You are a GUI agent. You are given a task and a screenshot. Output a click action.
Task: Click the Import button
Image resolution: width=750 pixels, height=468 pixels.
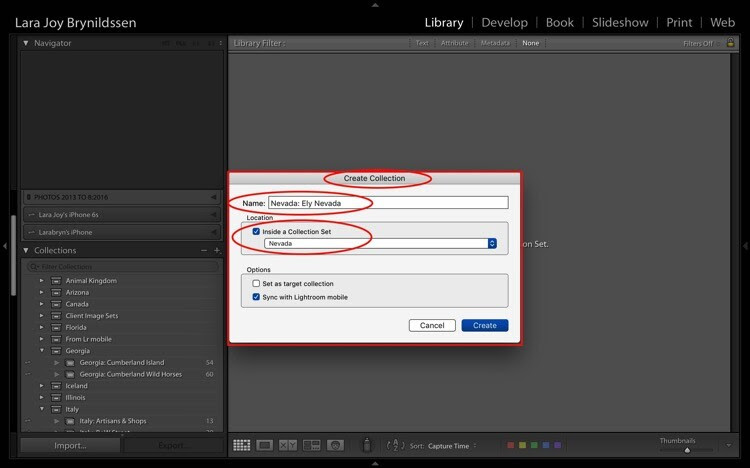point(70,446)
